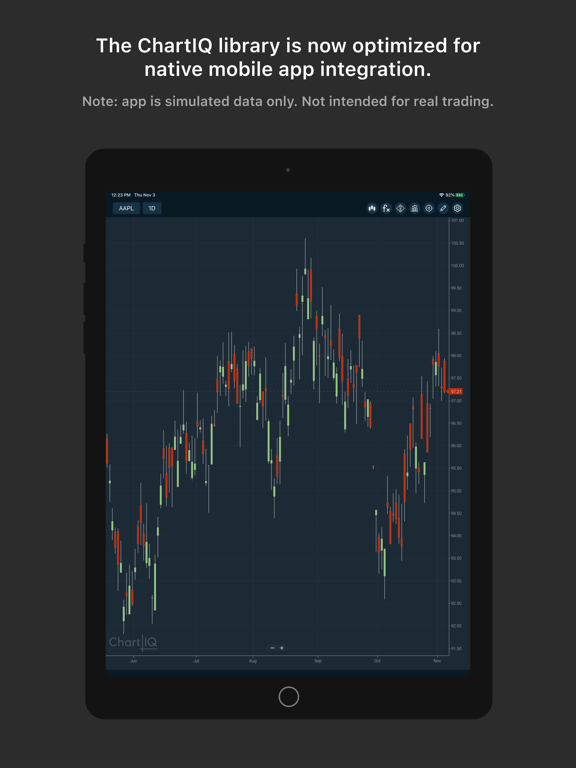Viewport: 576px width, 768px height.
Task: Select the pencil drawing tool icon
Action: (443, 208)
